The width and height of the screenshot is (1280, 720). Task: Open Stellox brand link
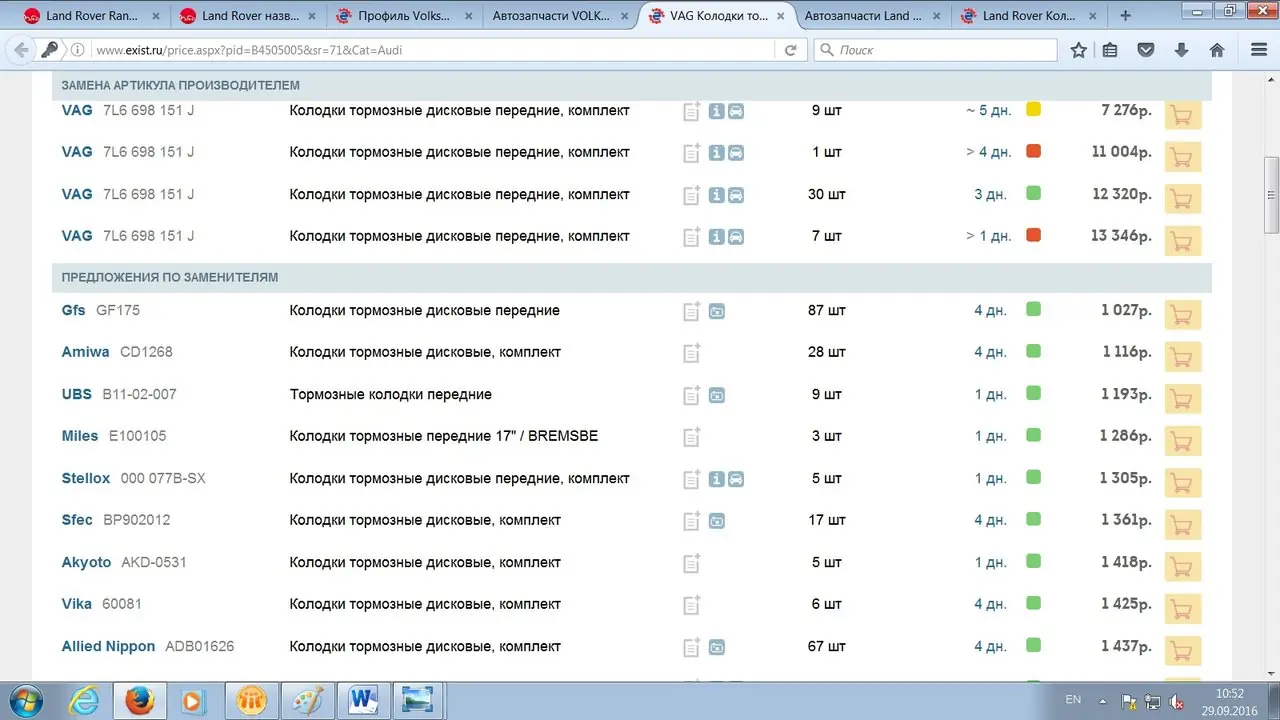point(86,478)
